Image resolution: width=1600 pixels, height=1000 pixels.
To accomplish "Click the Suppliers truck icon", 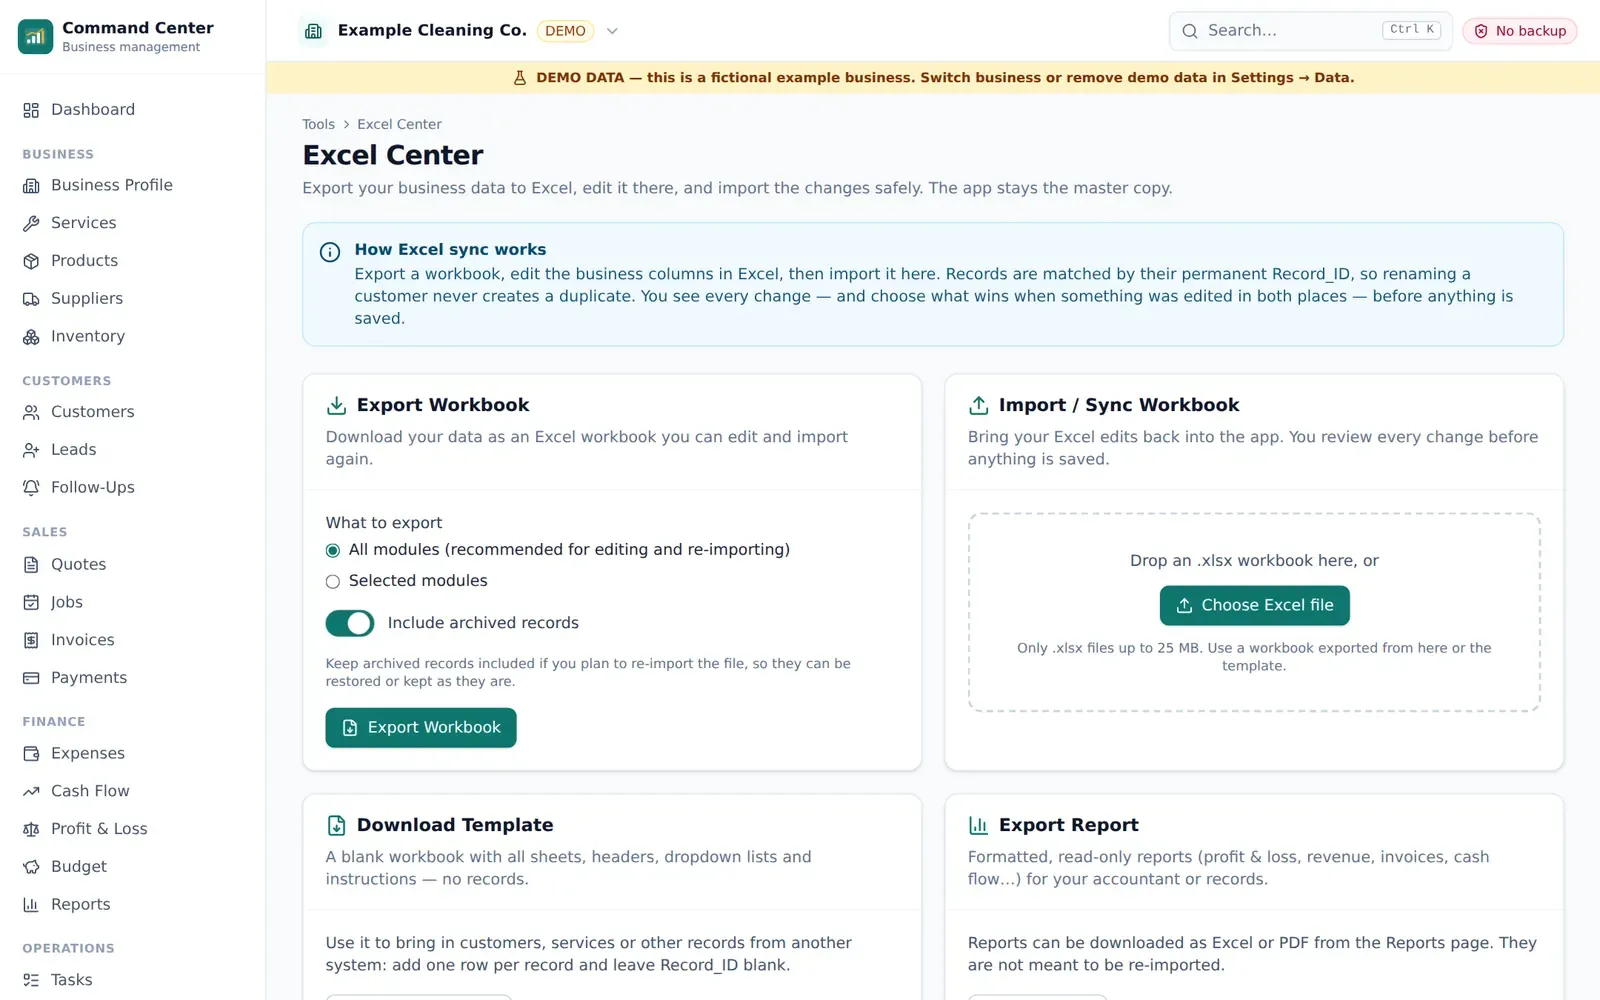I will (31, 299).
